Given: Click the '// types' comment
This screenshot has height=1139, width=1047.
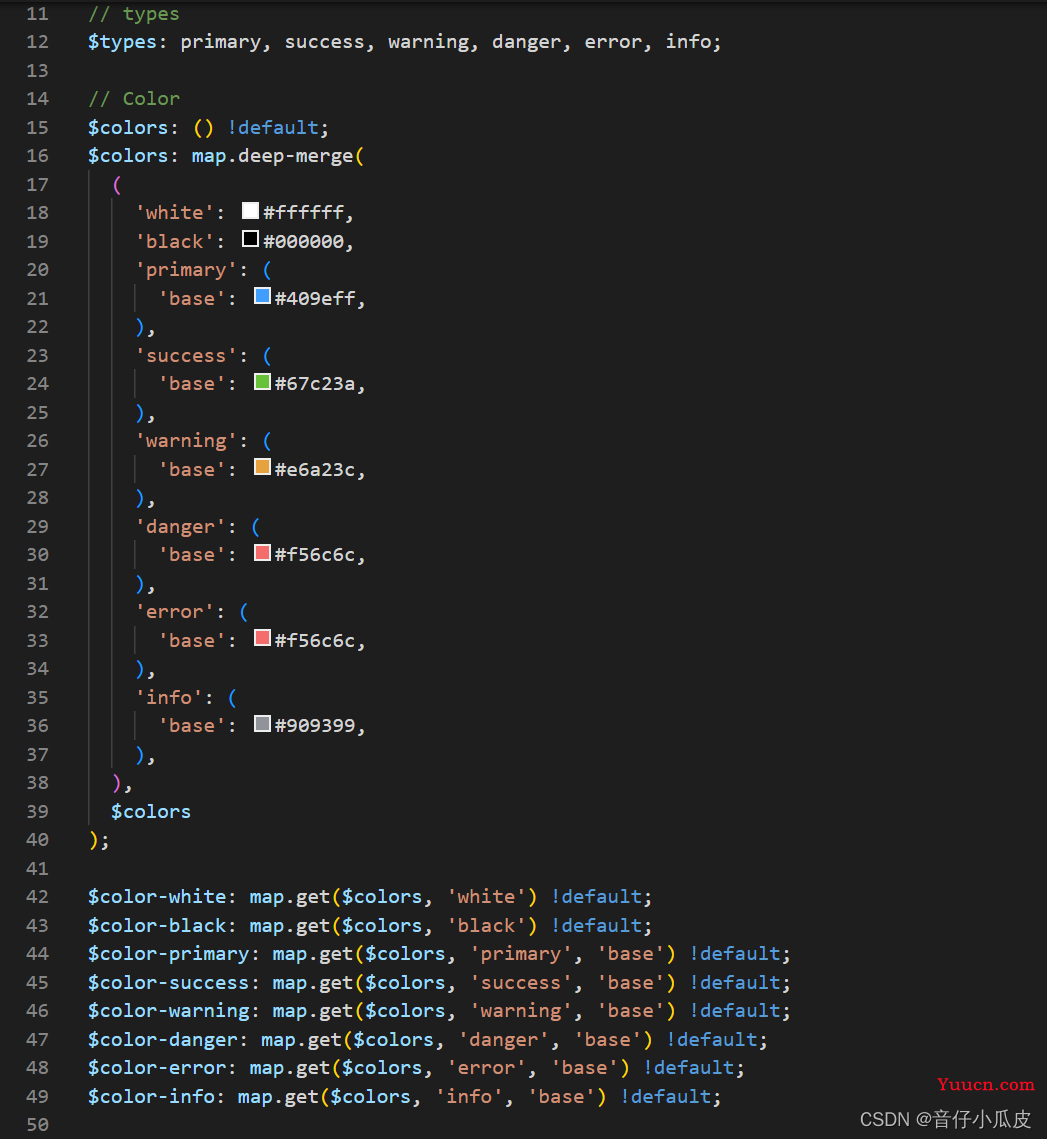Looking at the screenshot, I should 134,14.
